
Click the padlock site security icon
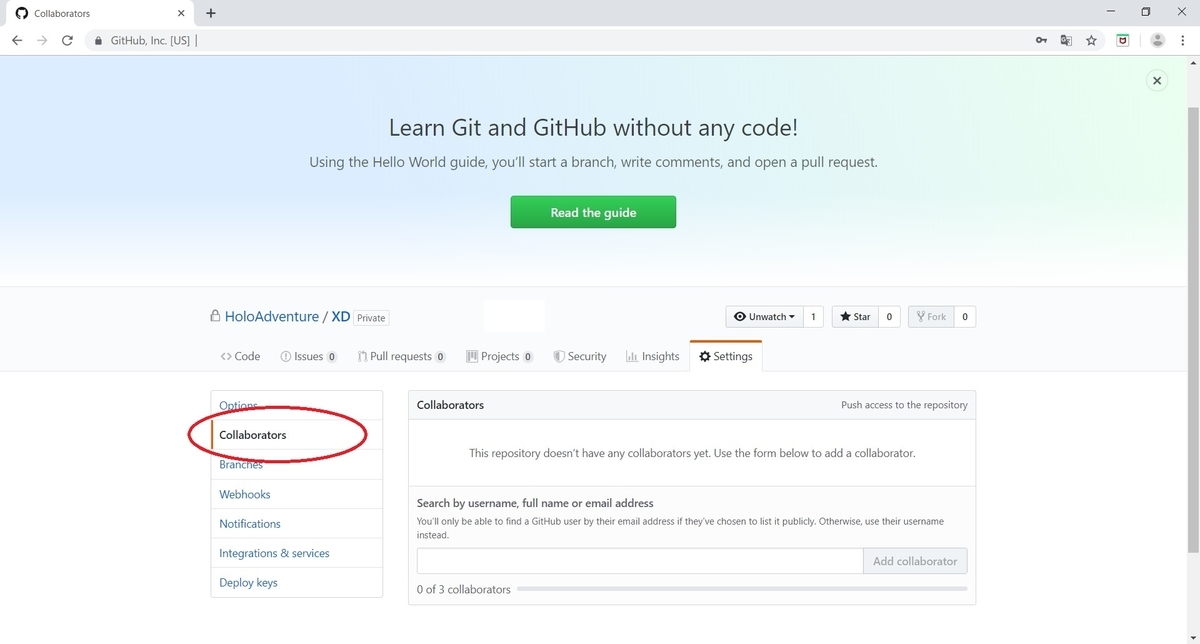point(98,41)
